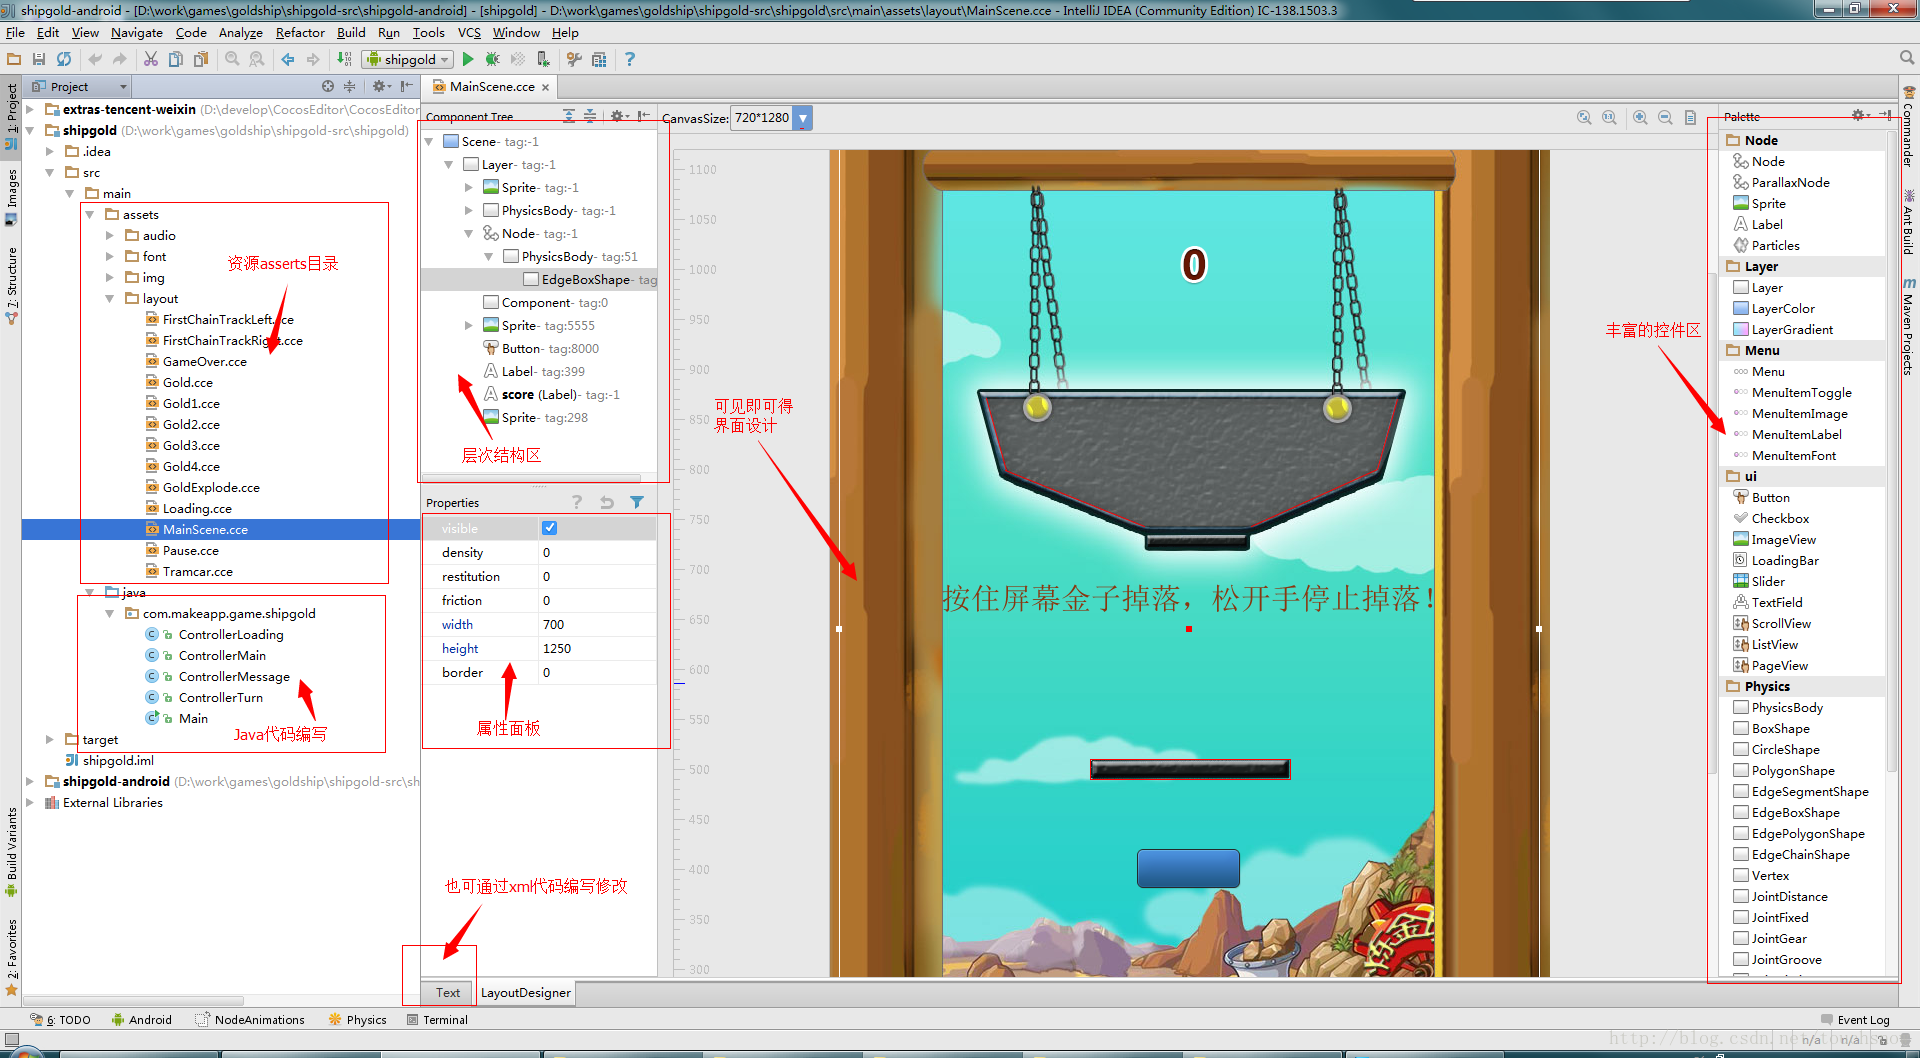Click the Cut scissors icon

(151, 59)
